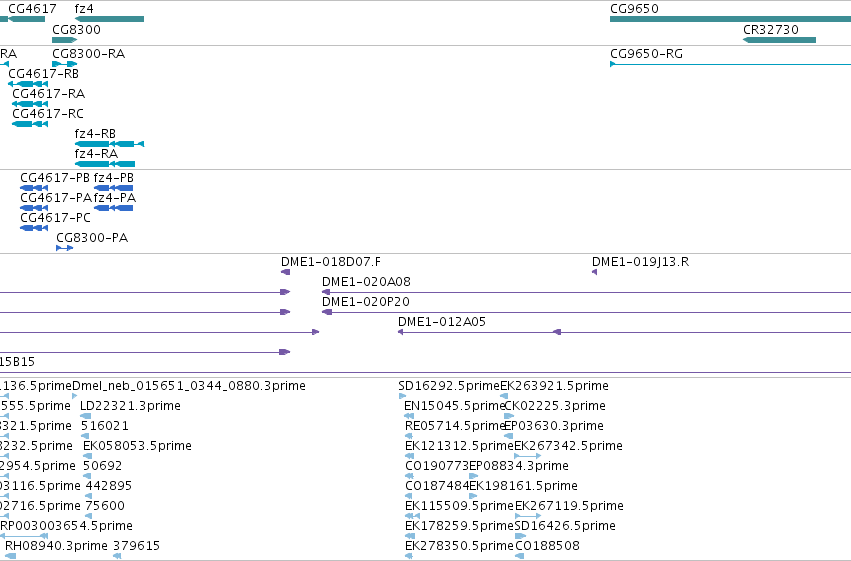Select the EK121312.5prime EST
The width and height of the screenshot is (851, 561).
409,456
